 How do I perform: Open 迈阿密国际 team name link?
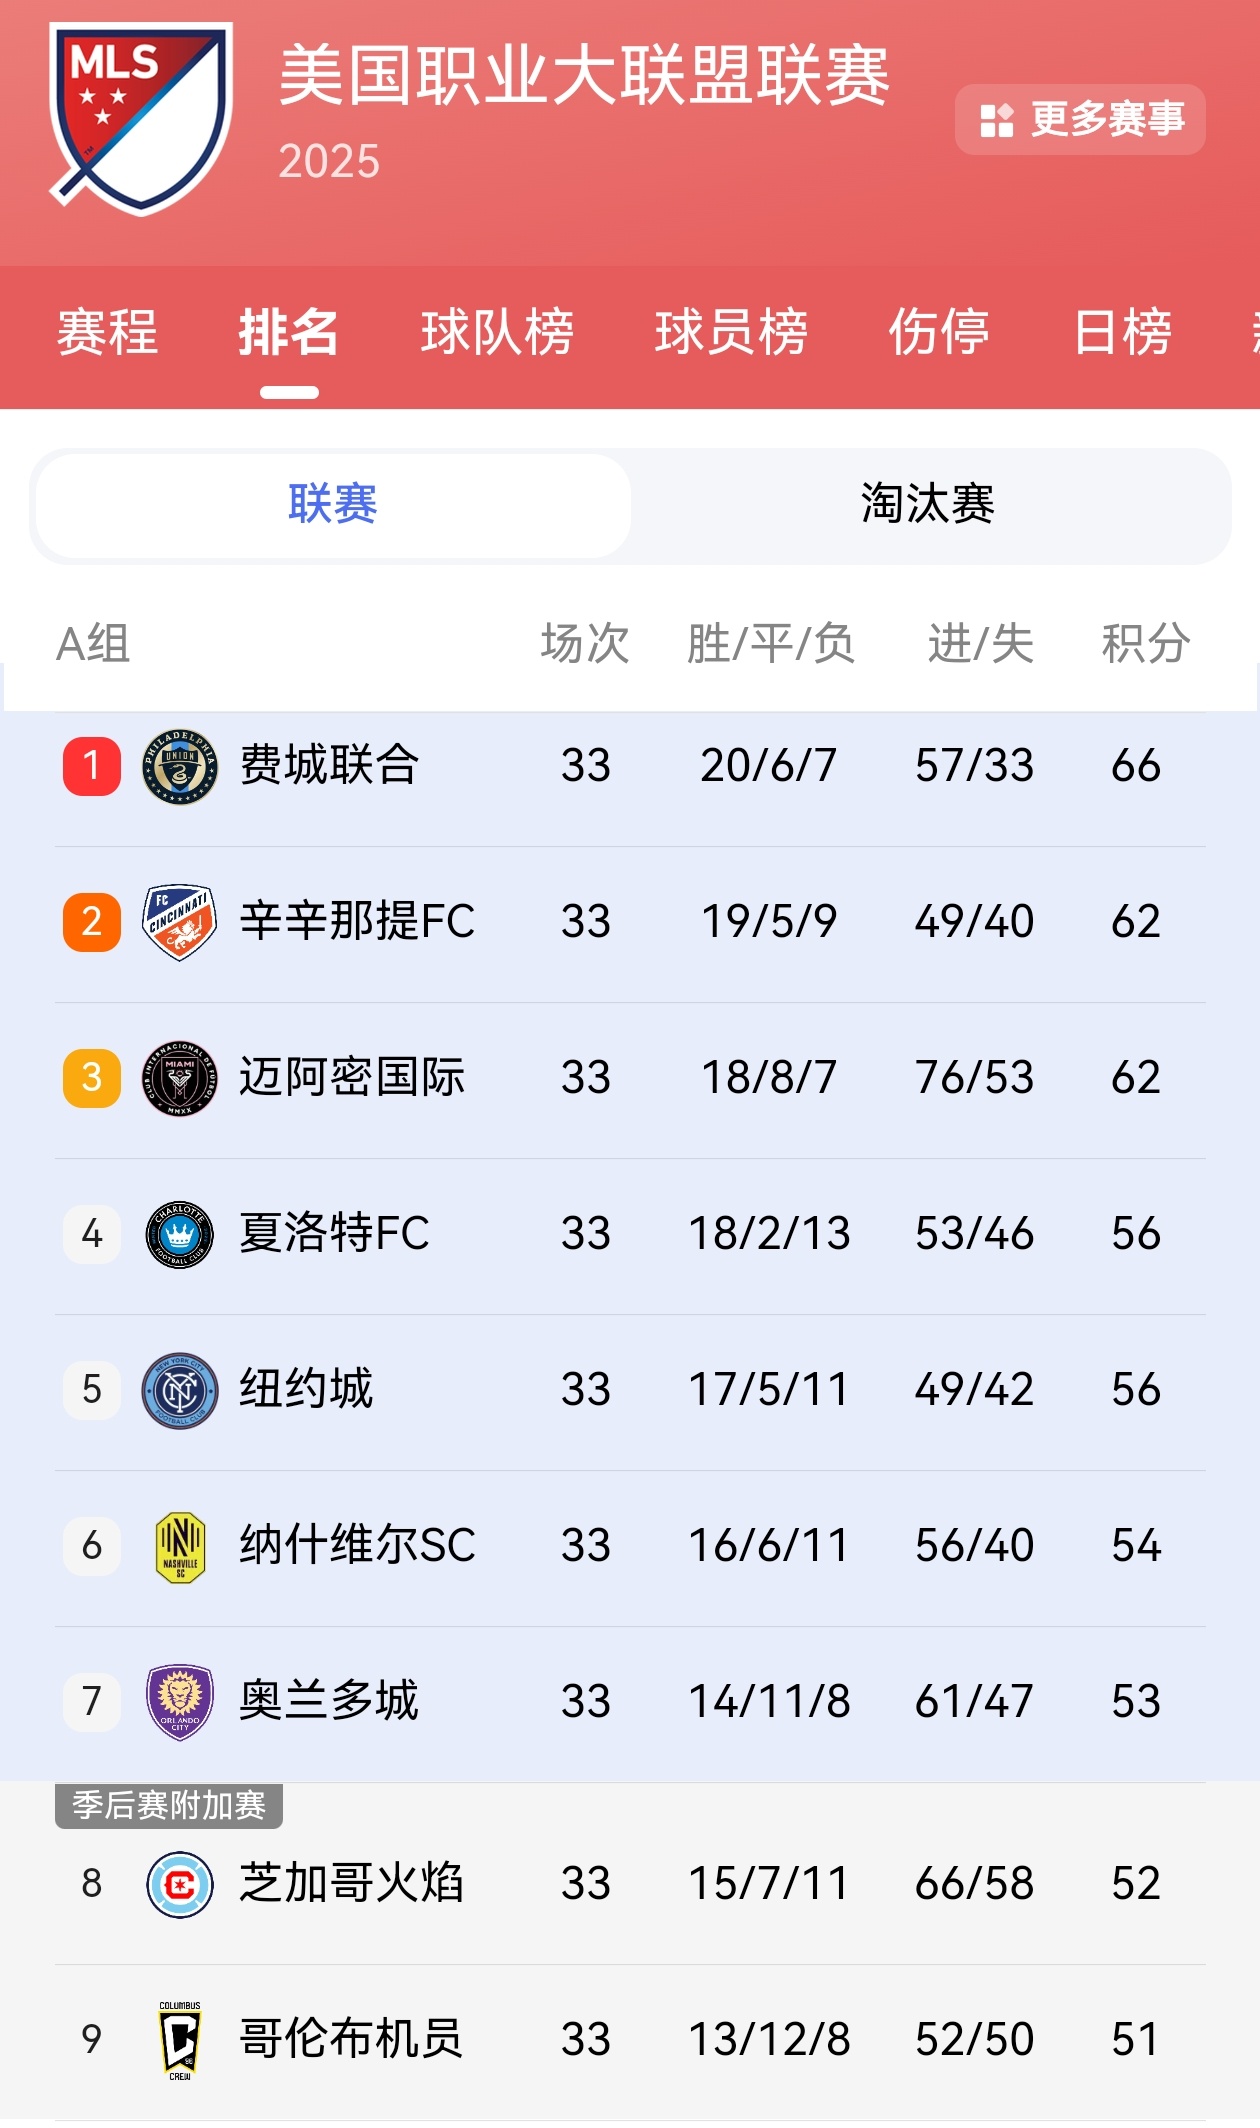(x=352, y=1078)
